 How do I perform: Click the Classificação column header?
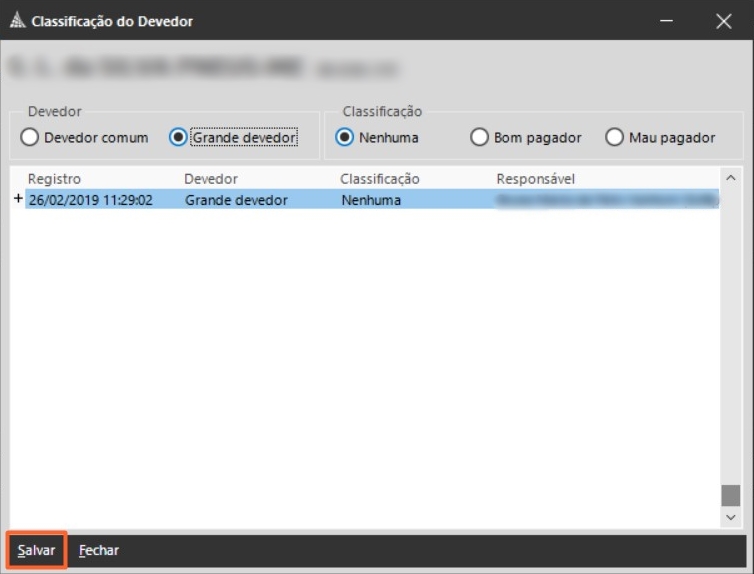(x=379, y=179)
